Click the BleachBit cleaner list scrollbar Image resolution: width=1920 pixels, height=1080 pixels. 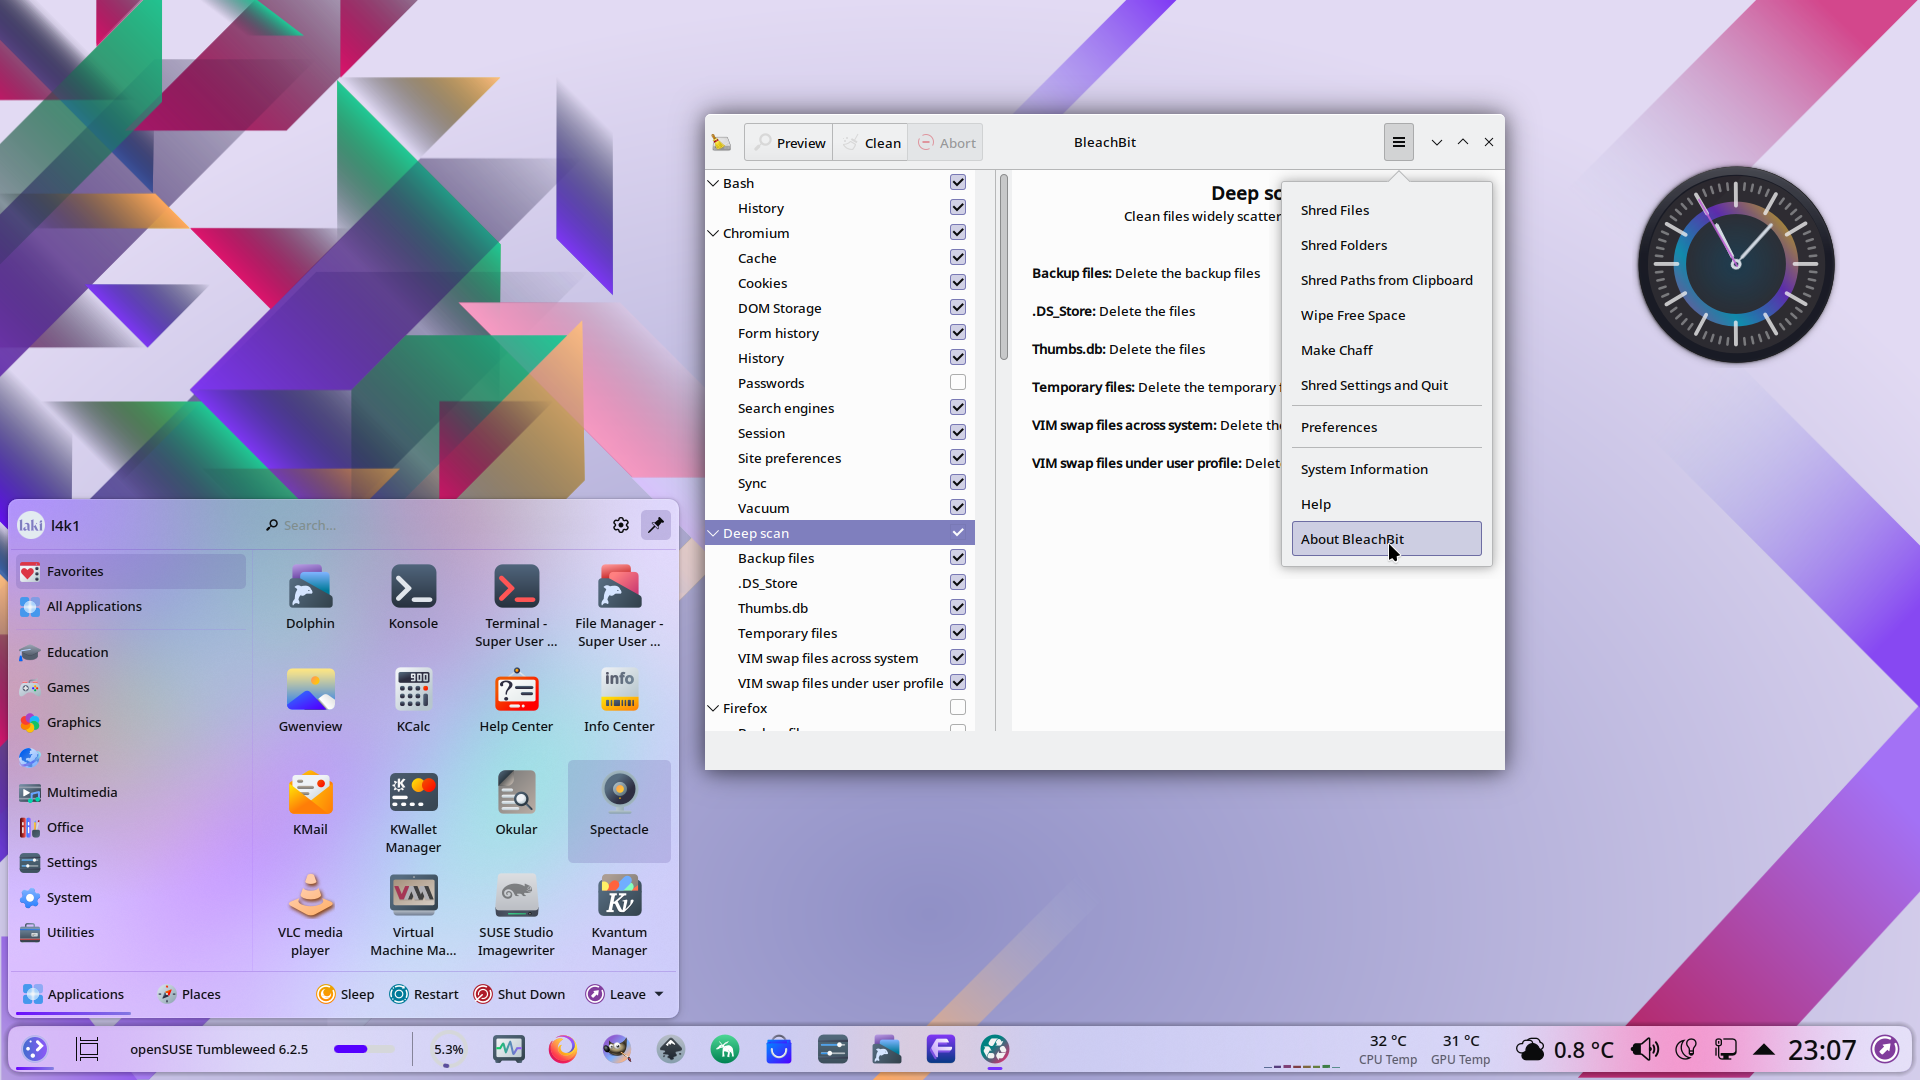(x=1004, y=268)
